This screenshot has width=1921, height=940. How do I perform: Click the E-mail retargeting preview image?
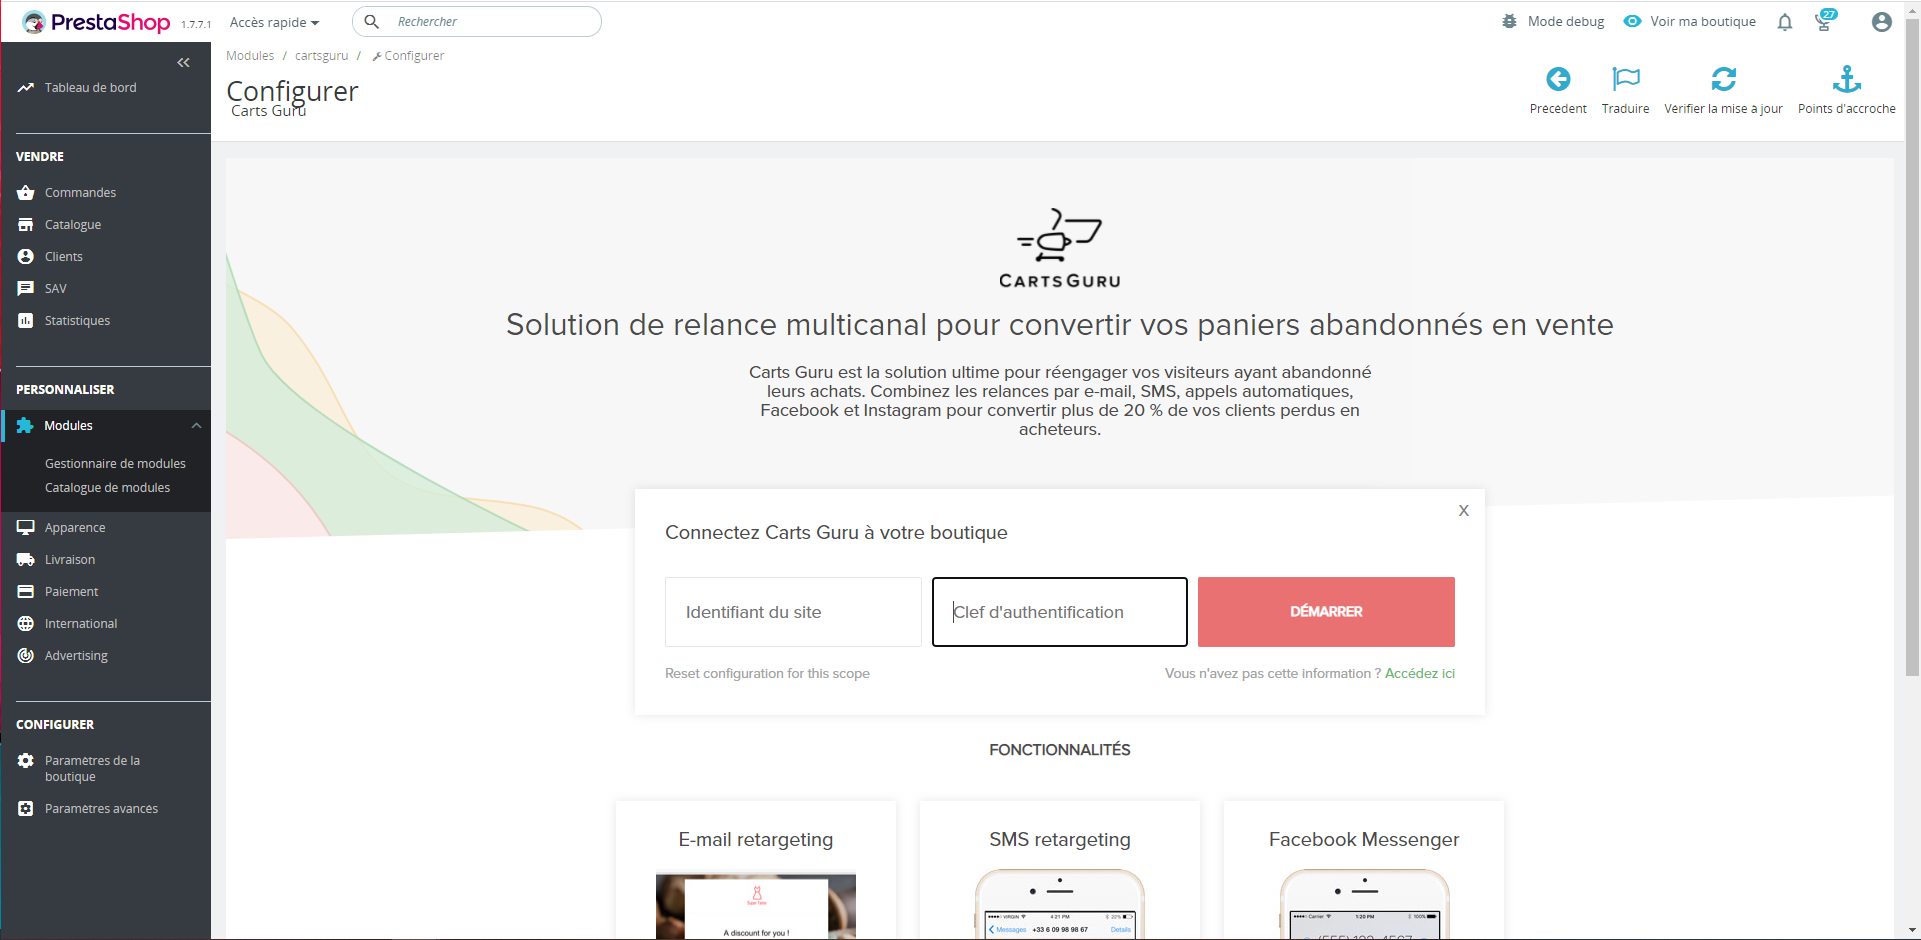point(756,906)
